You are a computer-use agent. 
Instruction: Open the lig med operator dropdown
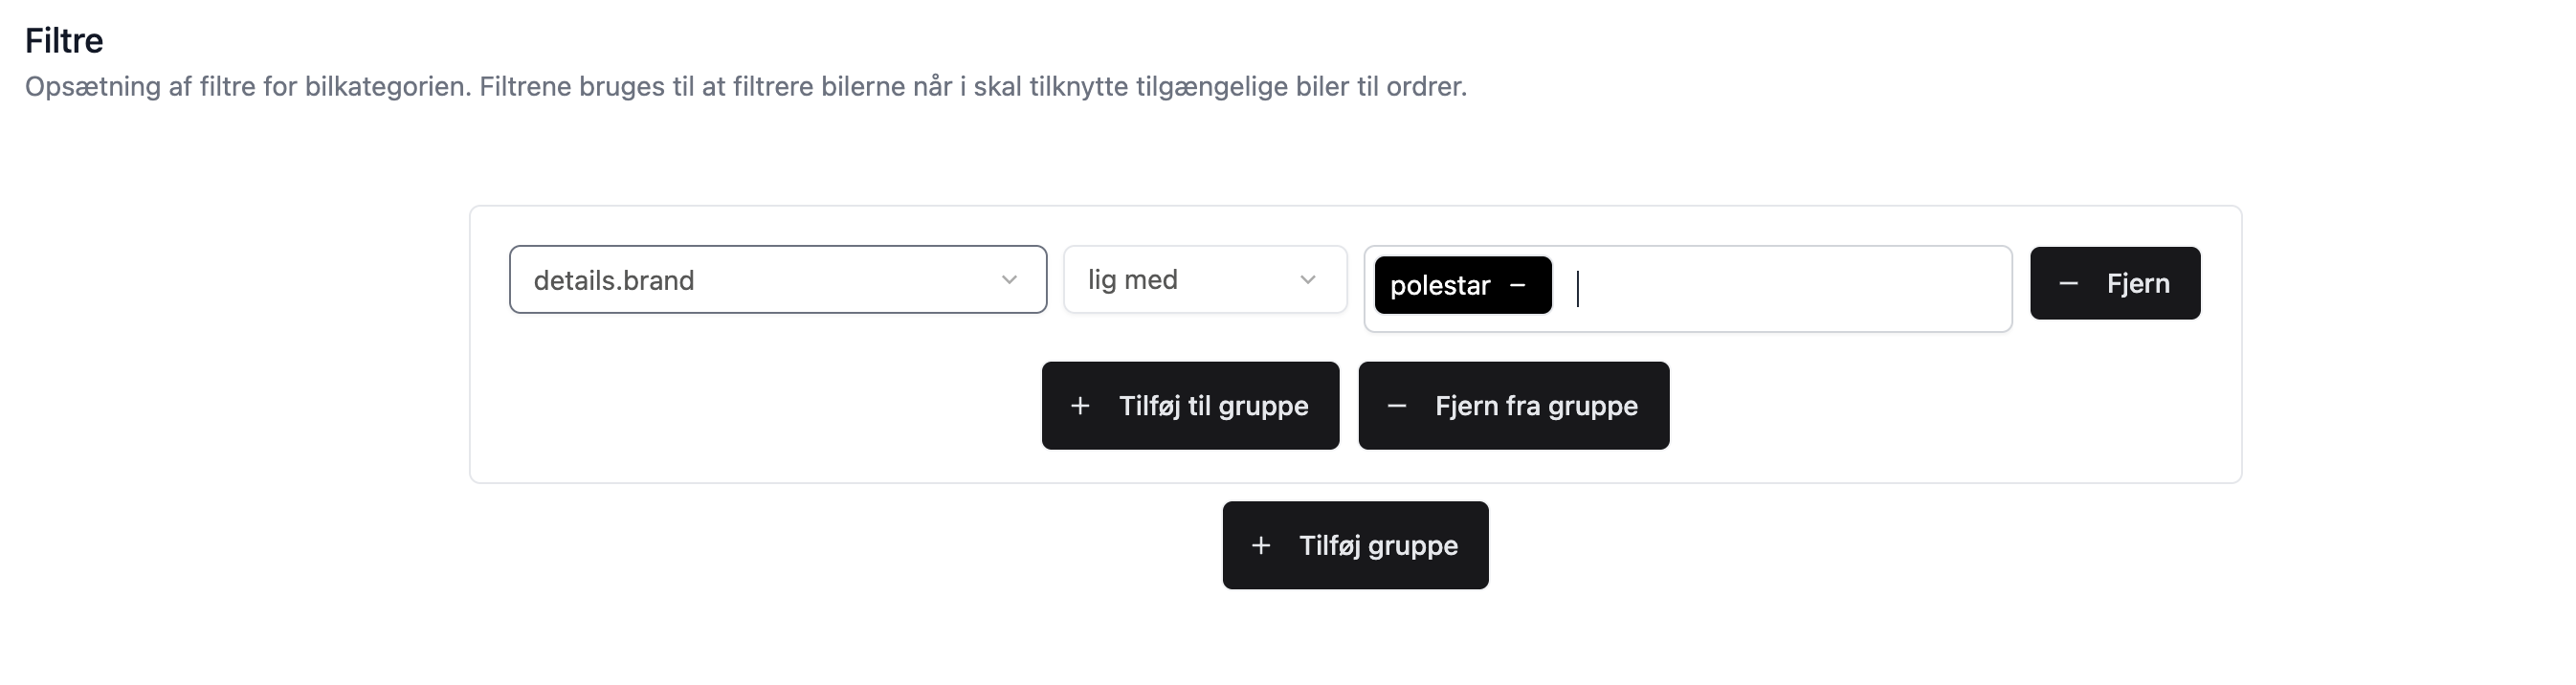(x=1204, y=279)
